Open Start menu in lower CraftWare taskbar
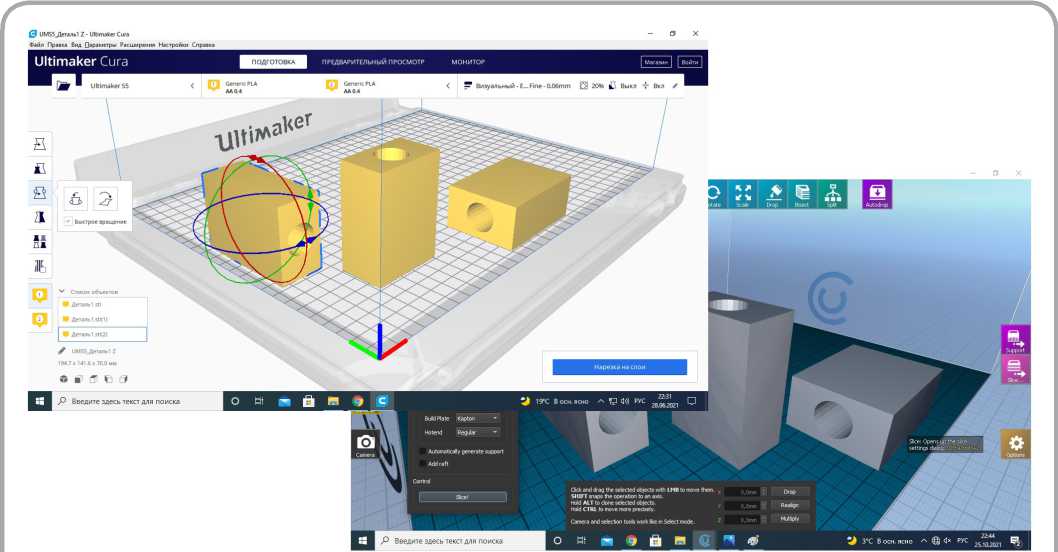 [x=362, y=541]
